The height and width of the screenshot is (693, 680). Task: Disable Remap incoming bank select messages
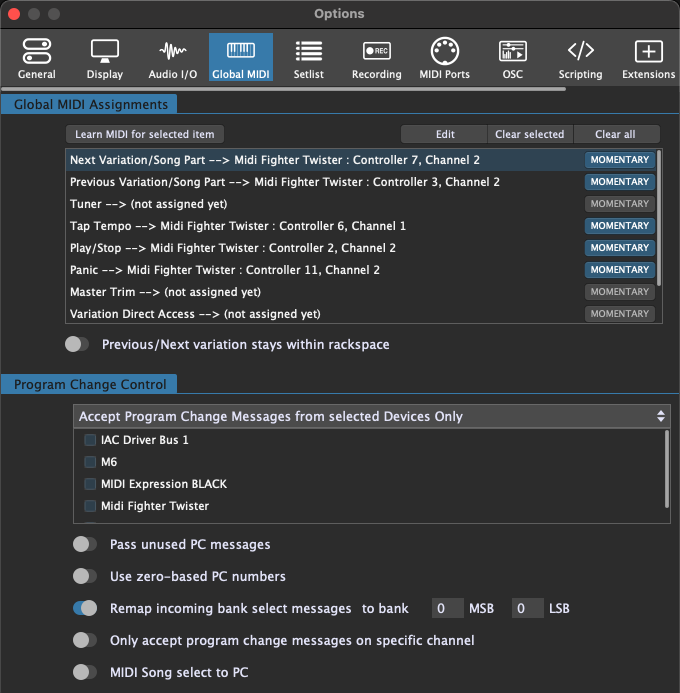tap(85, 608)
